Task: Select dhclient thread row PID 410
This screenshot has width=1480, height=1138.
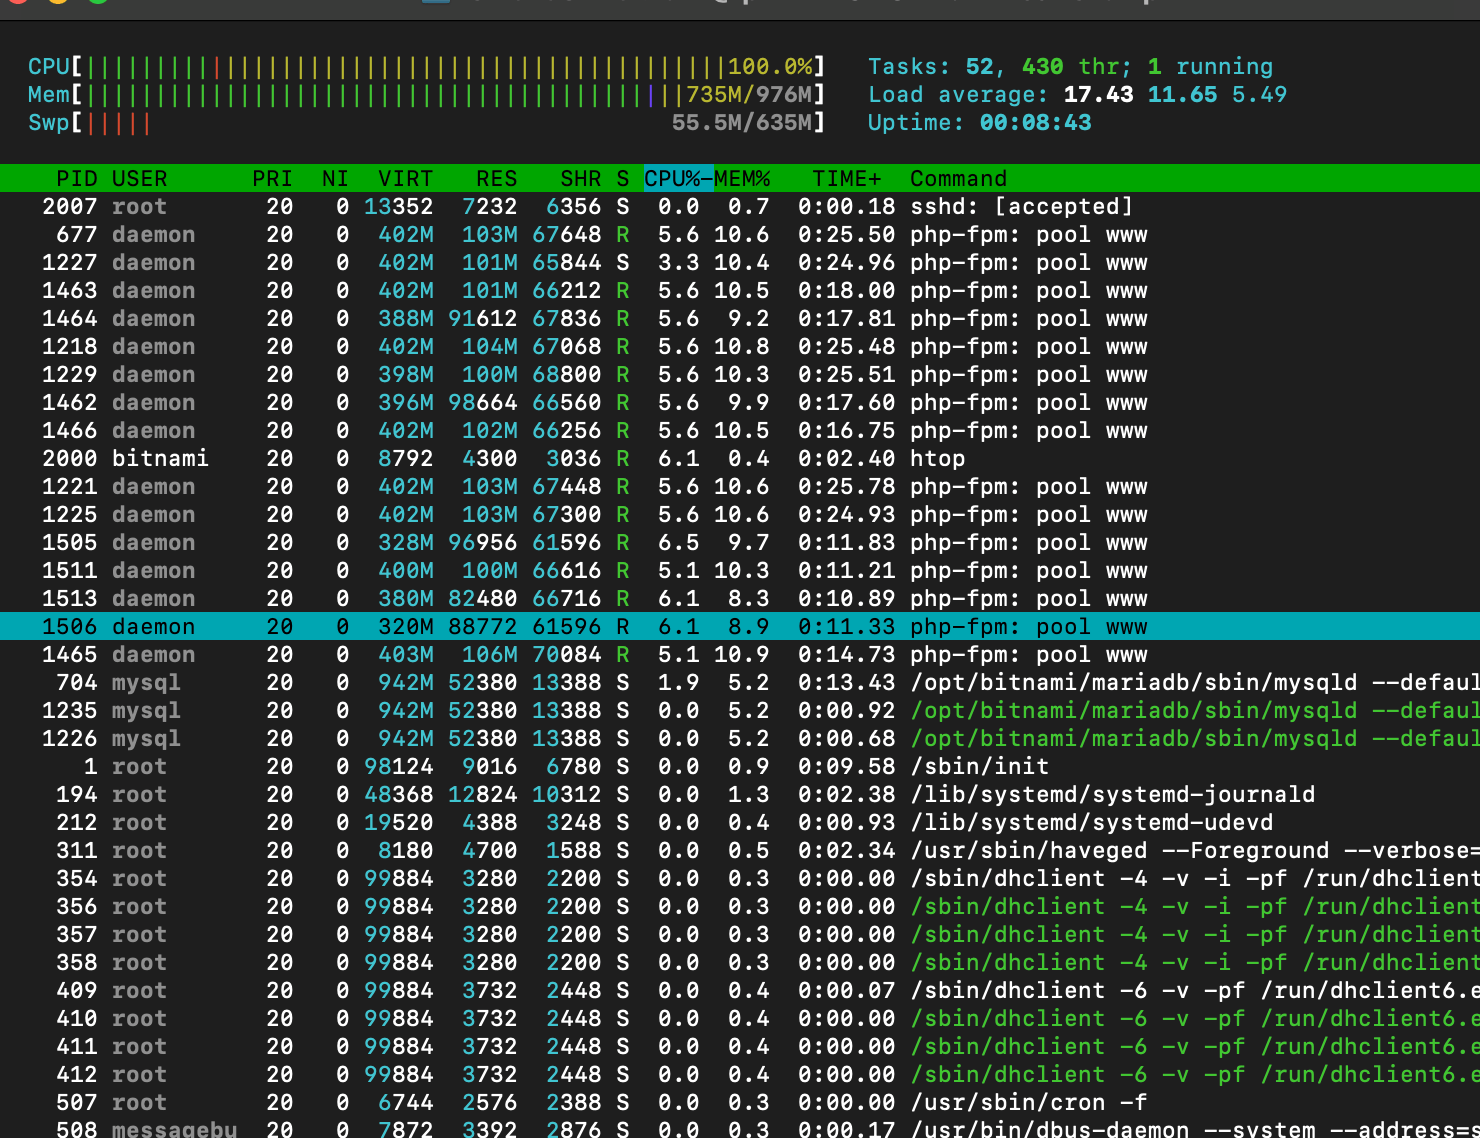Action: coord(740,1018)
